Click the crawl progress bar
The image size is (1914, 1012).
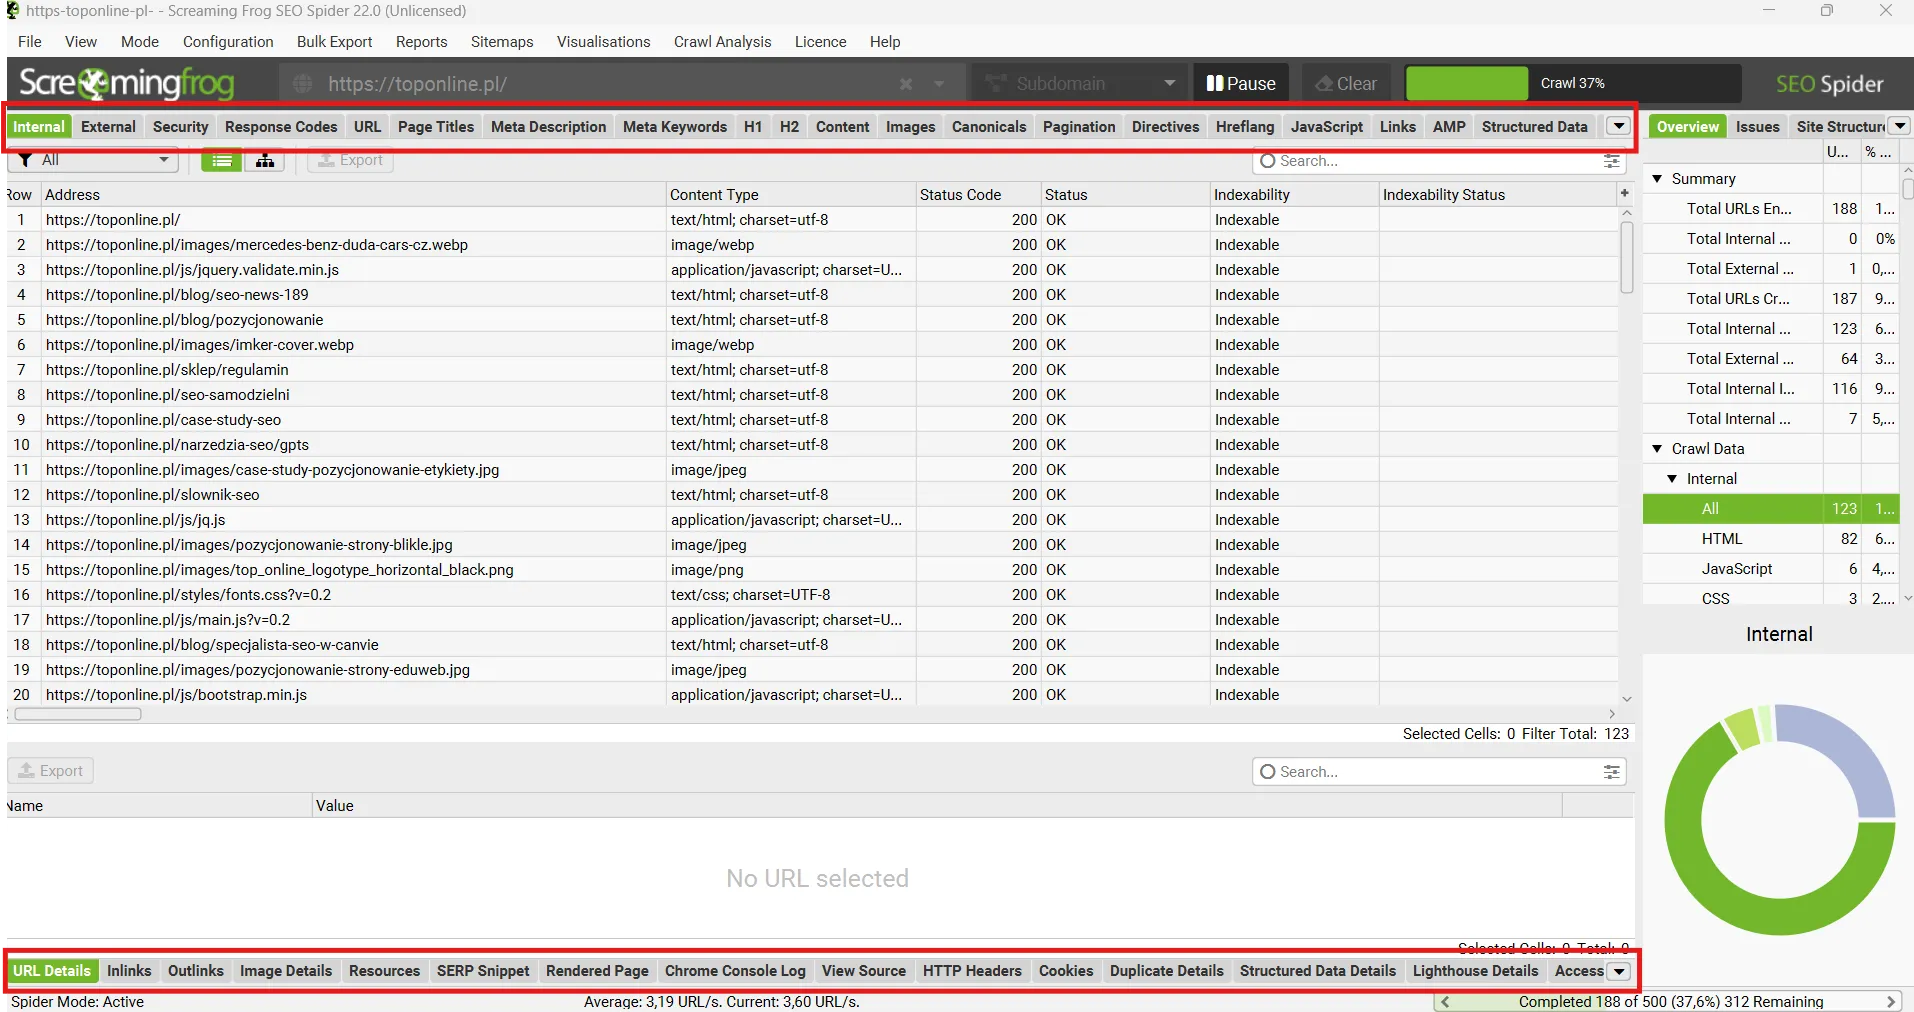[x=1572, y=84]
